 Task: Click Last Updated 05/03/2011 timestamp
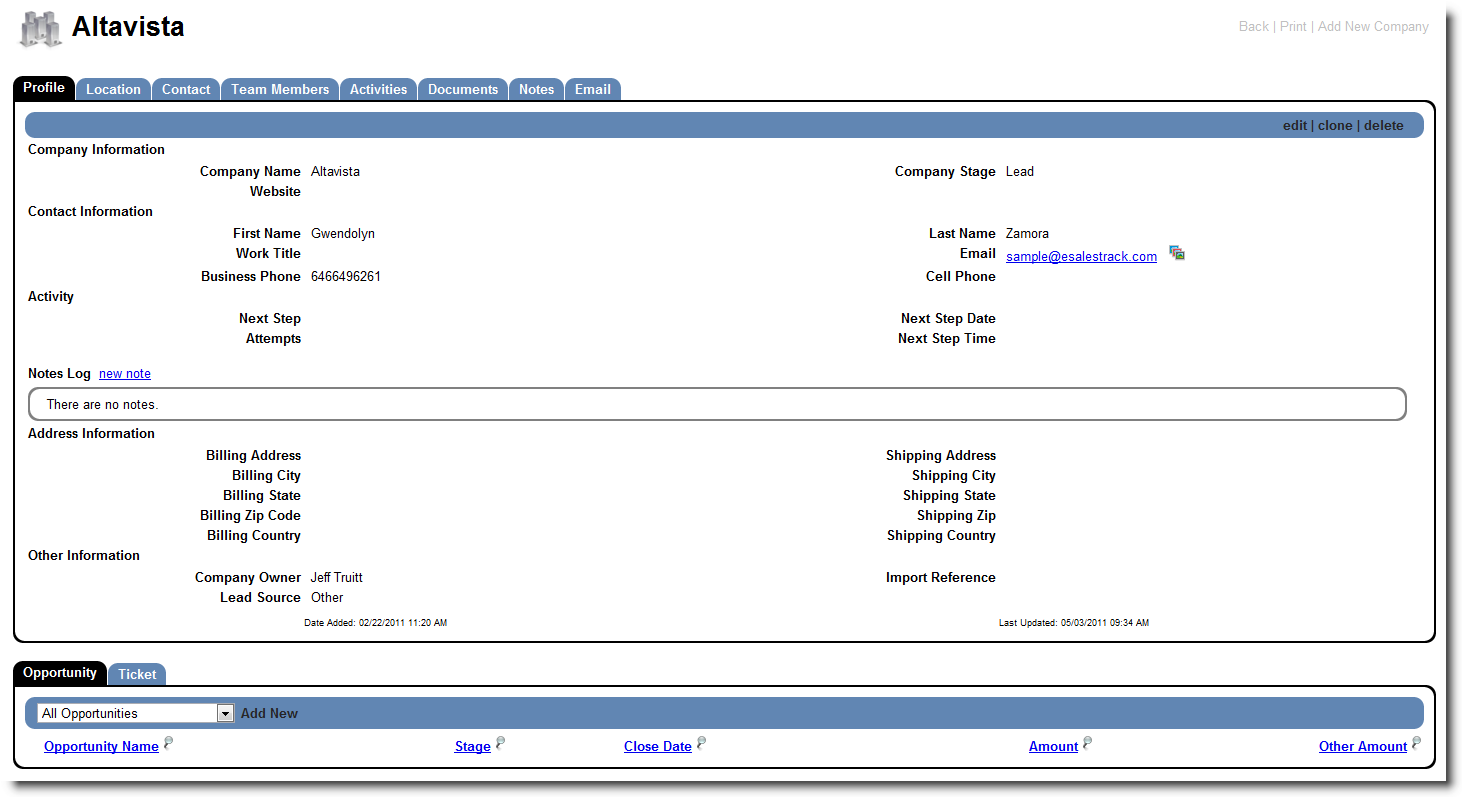pos(1074,622)
